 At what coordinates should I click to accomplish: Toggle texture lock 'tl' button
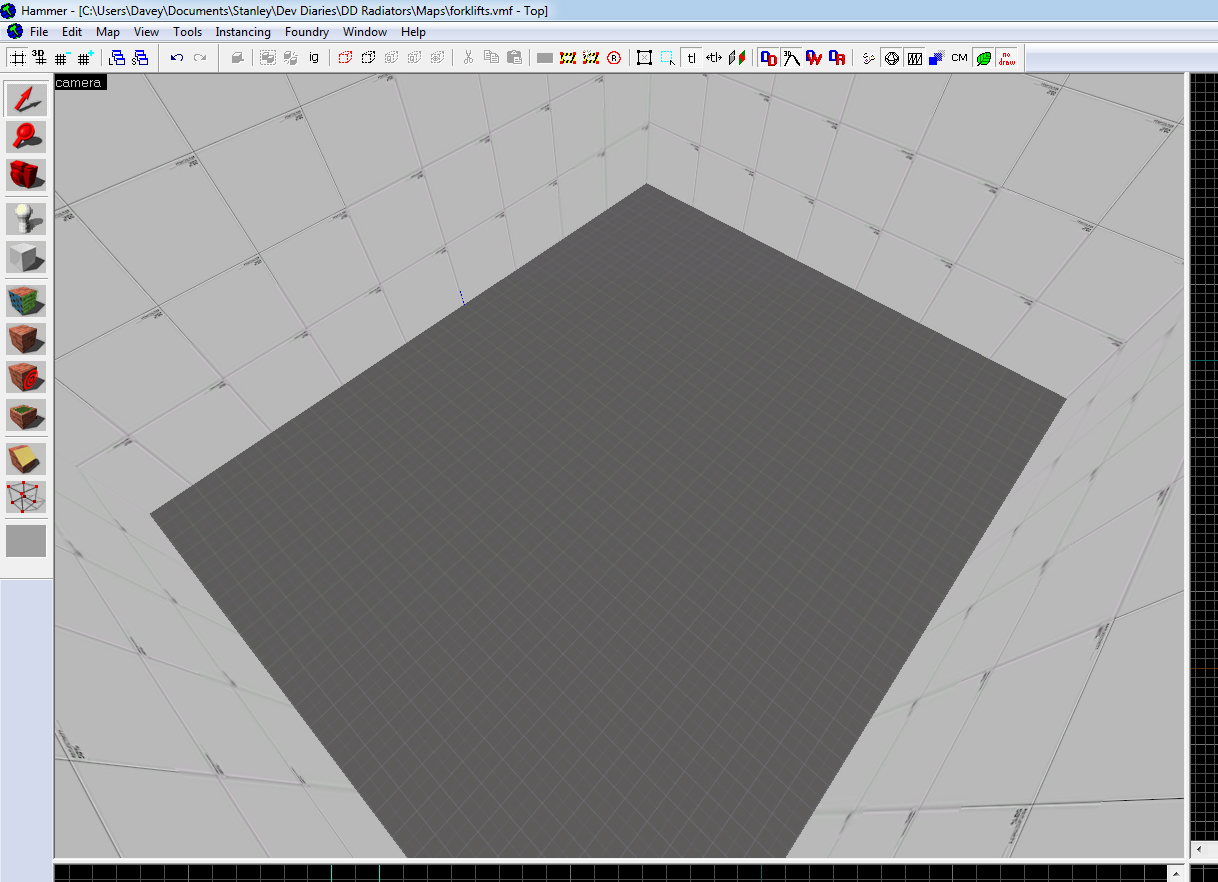(x=691, y=58)
